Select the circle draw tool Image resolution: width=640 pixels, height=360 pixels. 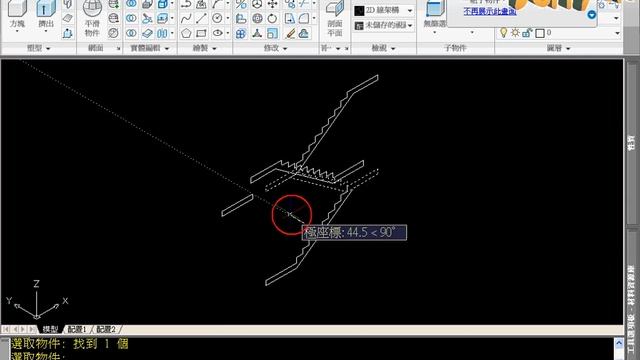[x=218, y=18]
